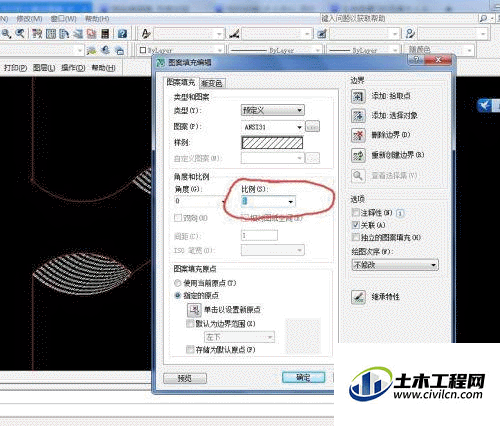The width and height of the screenshot is (500, 426).
Task: Click the 确定 (OK) button
Action: 303,377
